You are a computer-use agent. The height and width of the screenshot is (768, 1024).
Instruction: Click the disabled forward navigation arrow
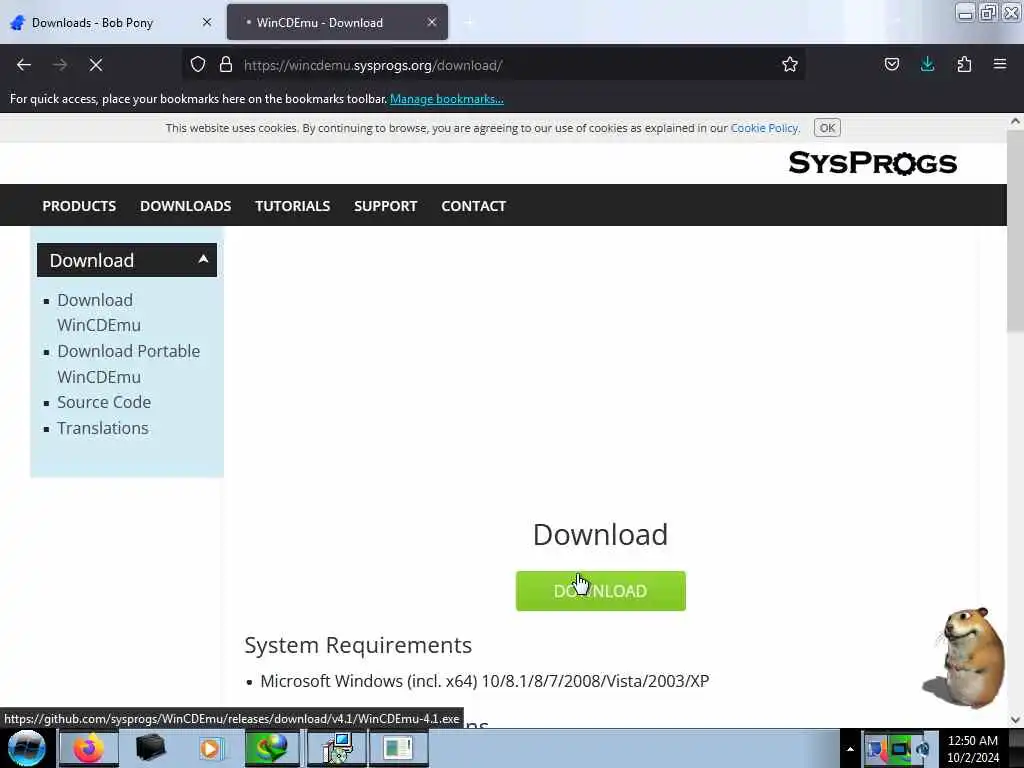[60, 65]
